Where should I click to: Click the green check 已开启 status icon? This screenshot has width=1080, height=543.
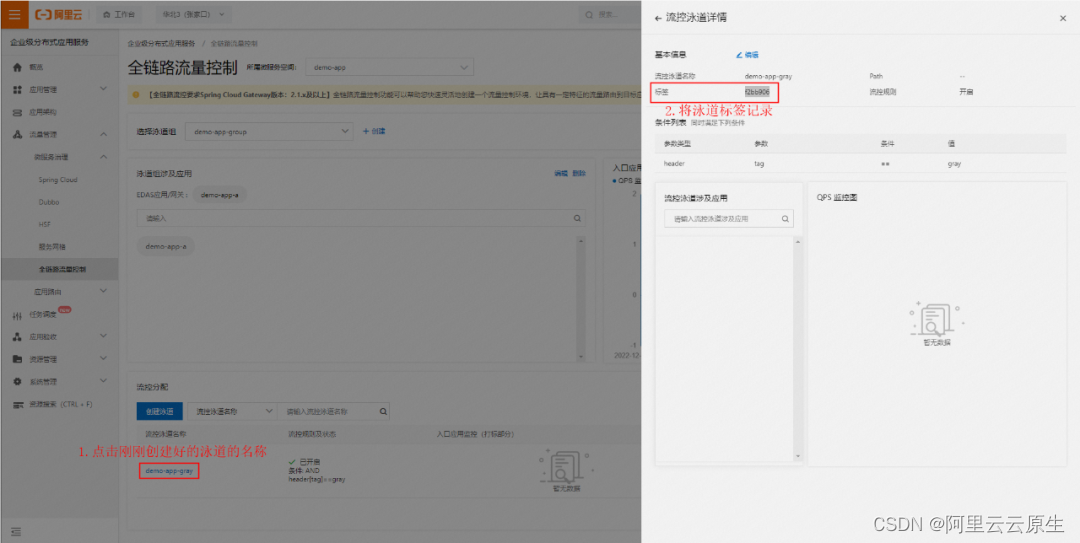pos(292,461)
